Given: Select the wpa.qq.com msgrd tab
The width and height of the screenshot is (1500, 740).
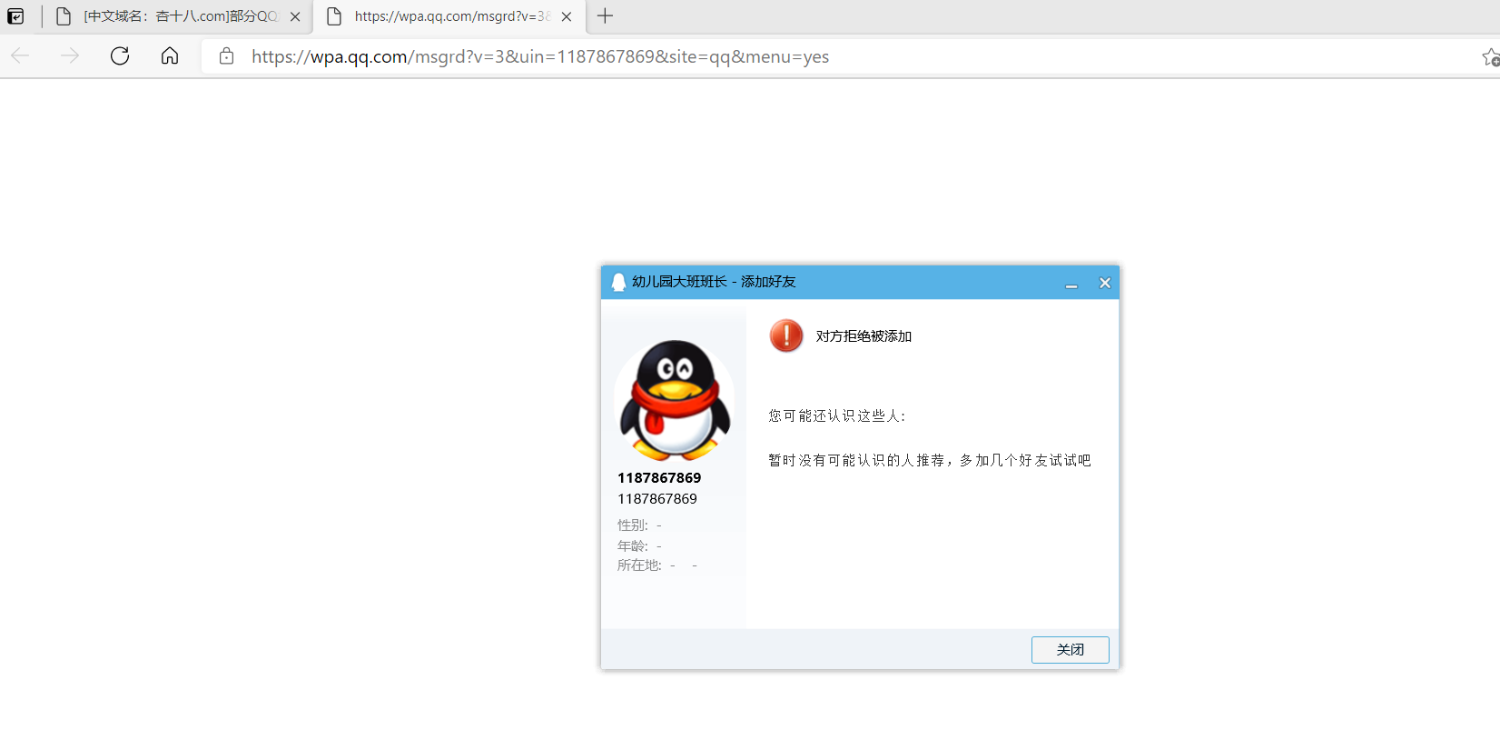Looking at the screenshot, I should click(x=452, y=16).
